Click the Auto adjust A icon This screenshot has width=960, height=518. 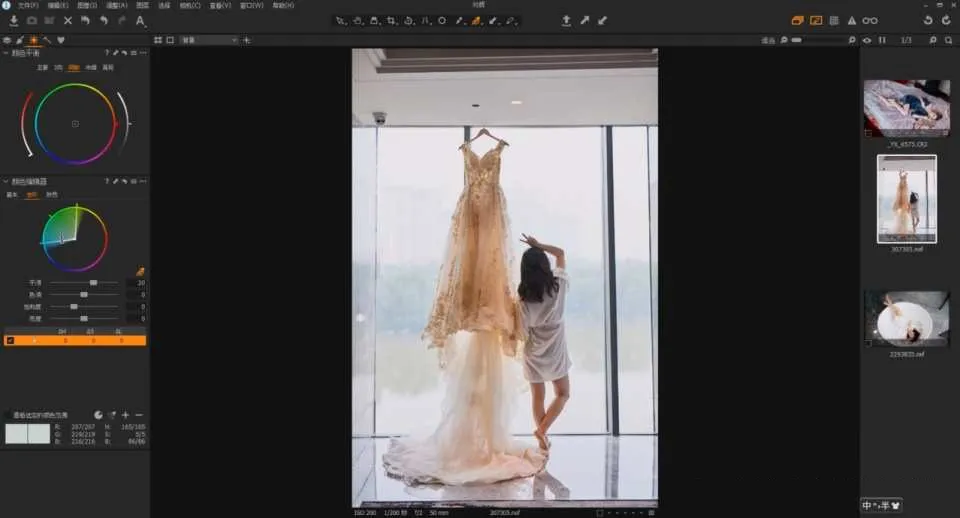click(x=140, y=21)
